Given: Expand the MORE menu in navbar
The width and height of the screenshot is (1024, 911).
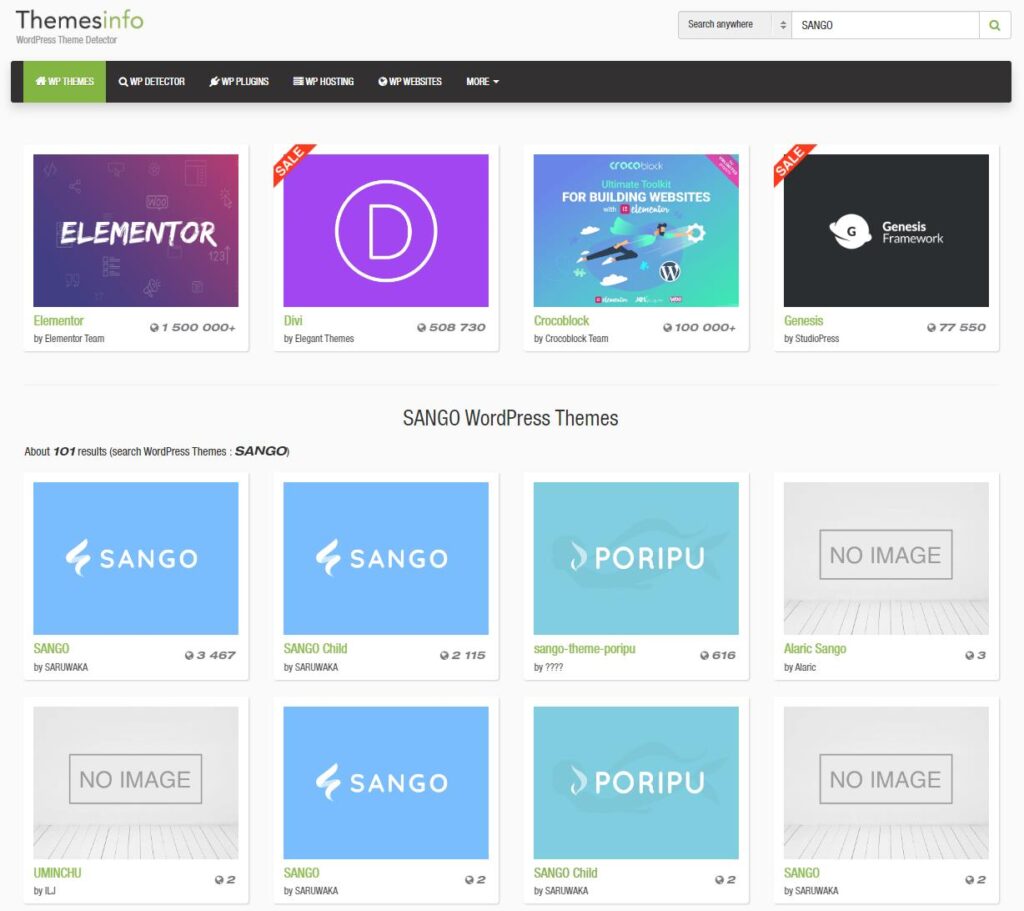Looking at the screenshot, I should point(482,82).
